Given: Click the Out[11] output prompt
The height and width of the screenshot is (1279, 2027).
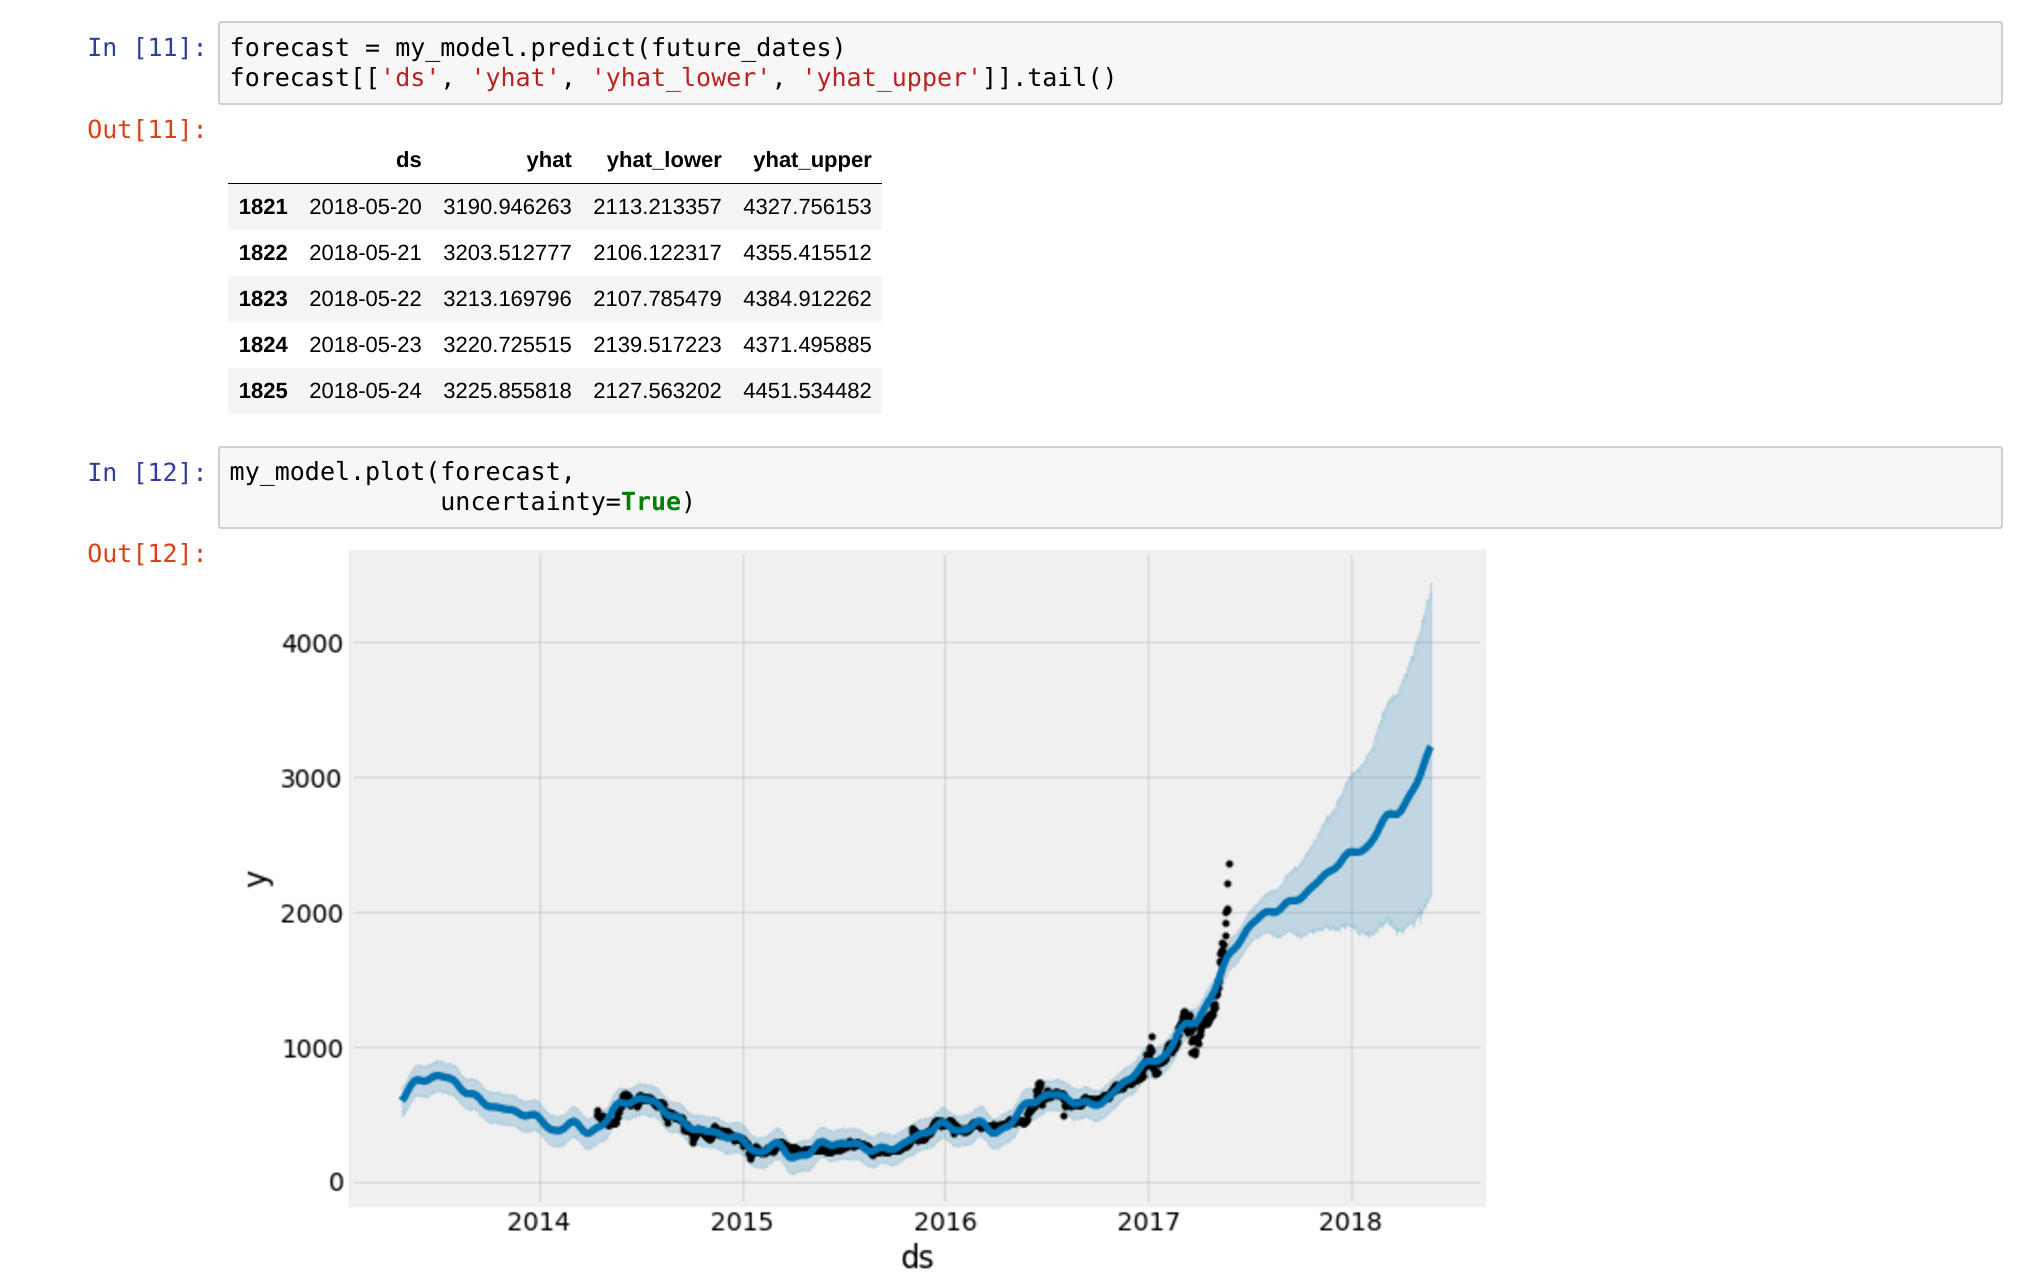Looking at the screenshot, I should 146,130.
